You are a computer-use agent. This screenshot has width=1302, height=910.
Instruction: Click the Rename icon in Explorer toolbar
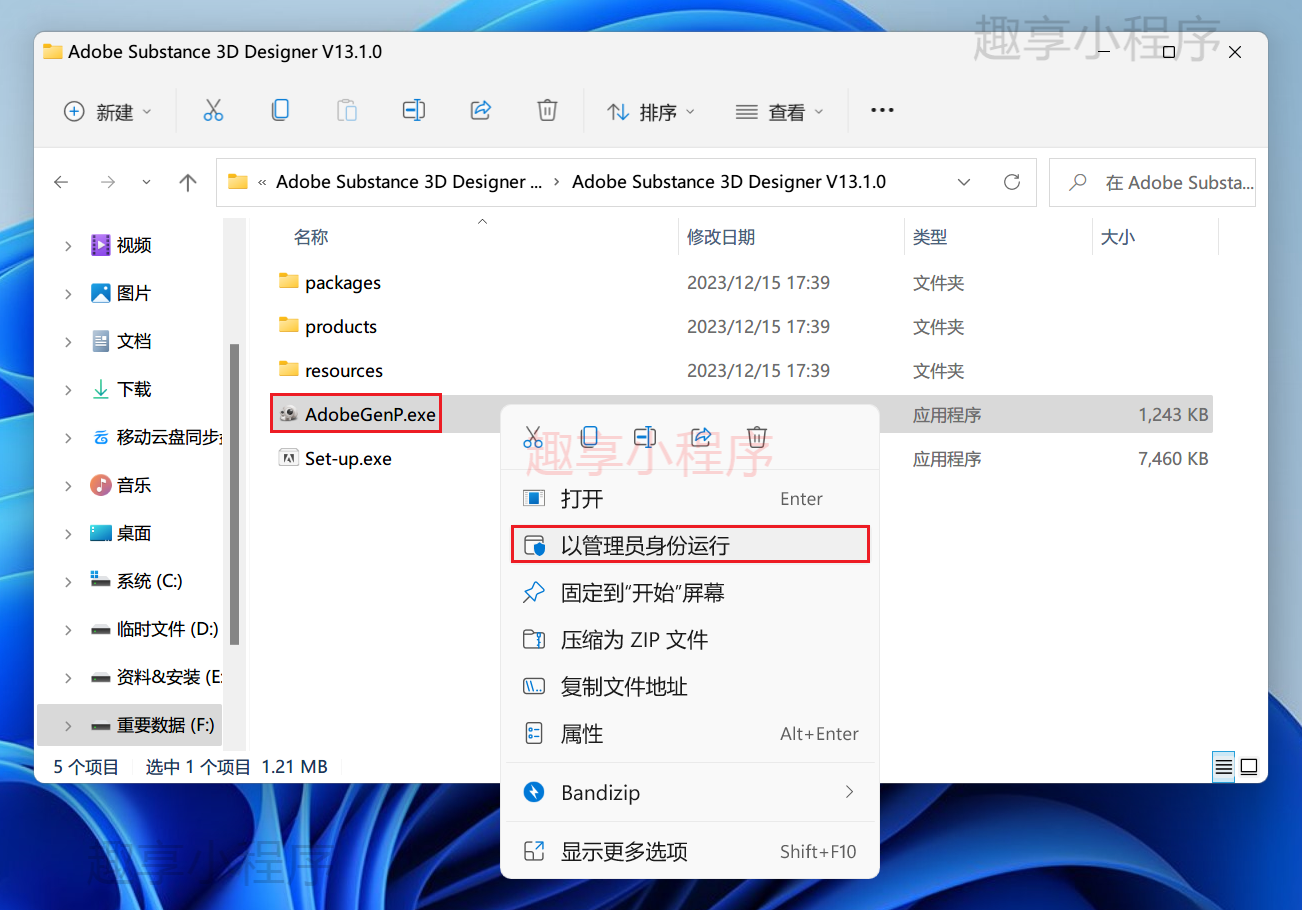(x=414, y=110)
